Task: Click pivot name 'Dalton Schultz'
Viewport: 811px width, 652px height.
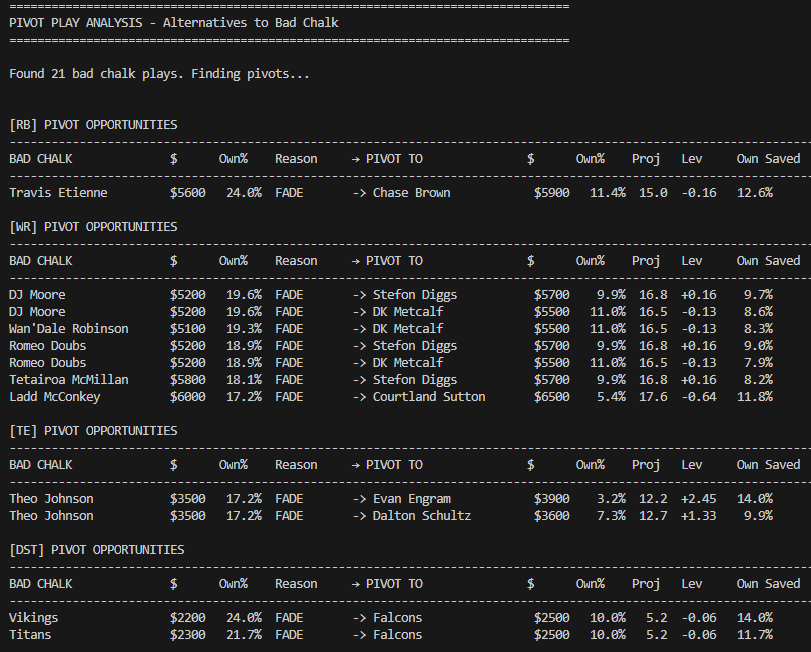Action: [x=422, y=516]
